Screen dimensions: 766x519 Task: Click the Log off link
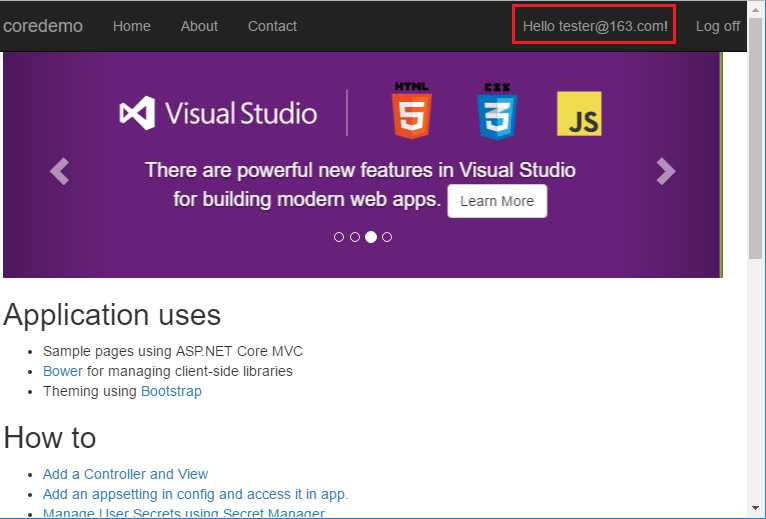[x=718, y=26]
